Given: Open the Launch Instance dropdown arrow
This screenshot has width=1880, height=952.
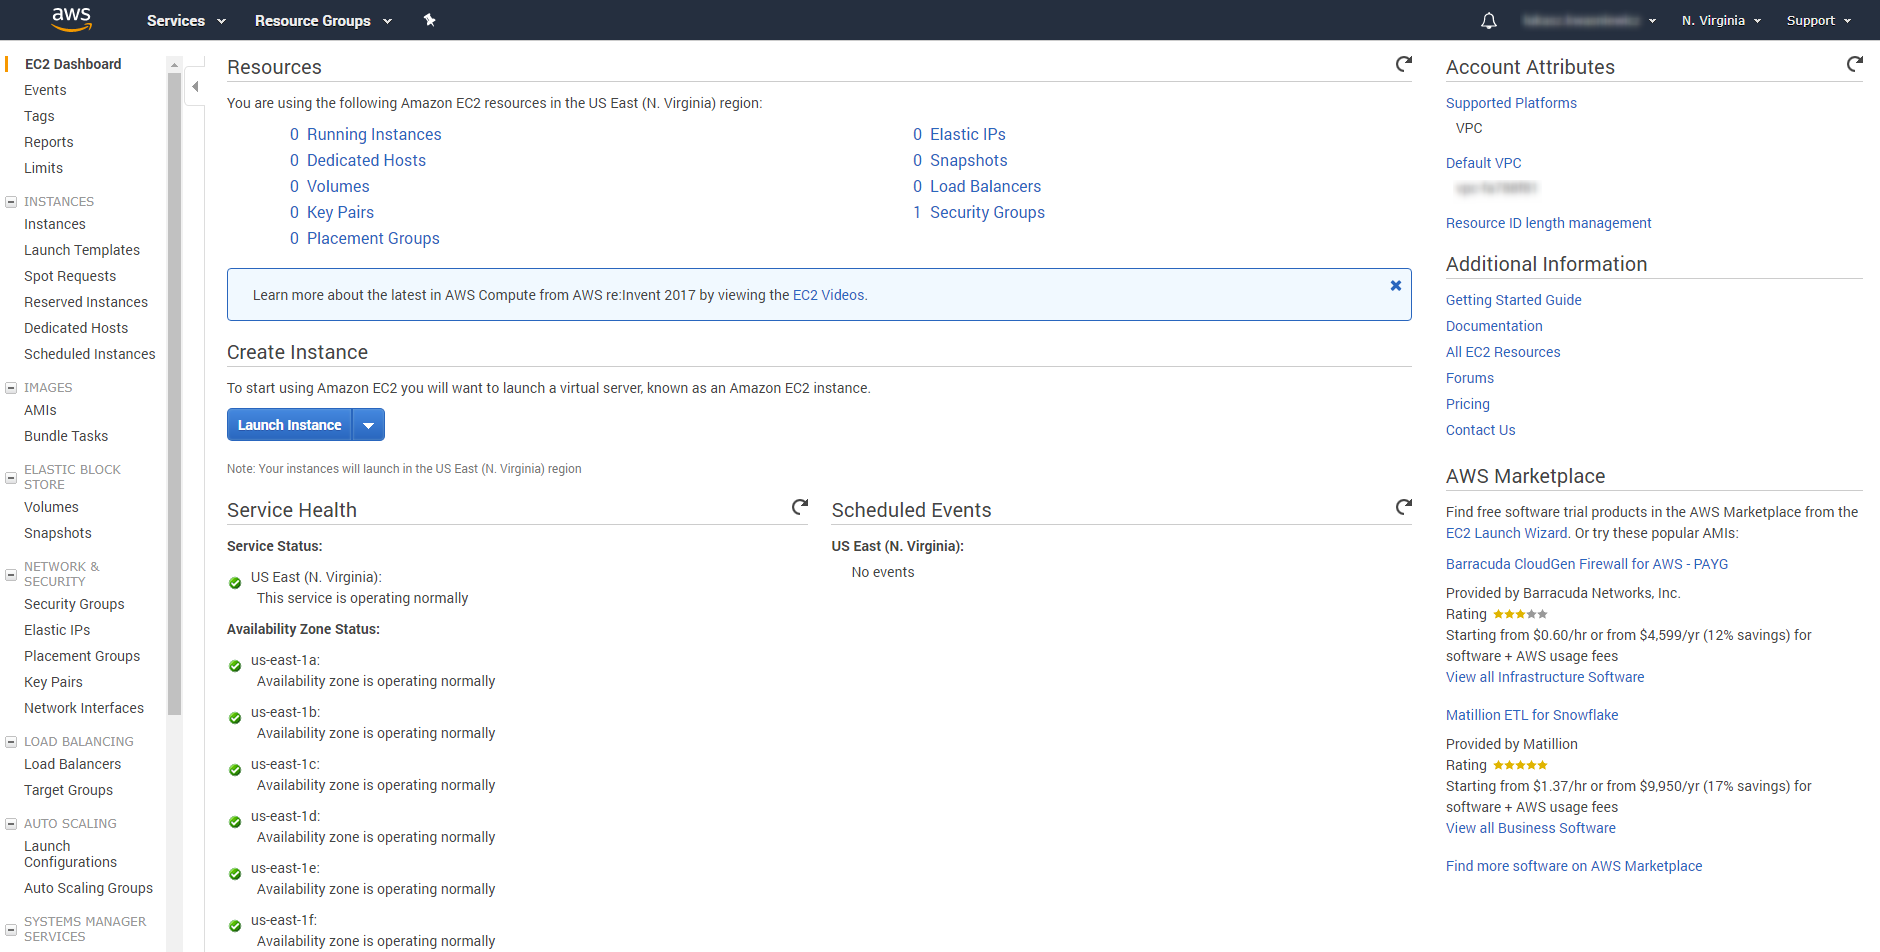Looking at the screenshot, I should point(368,425).
